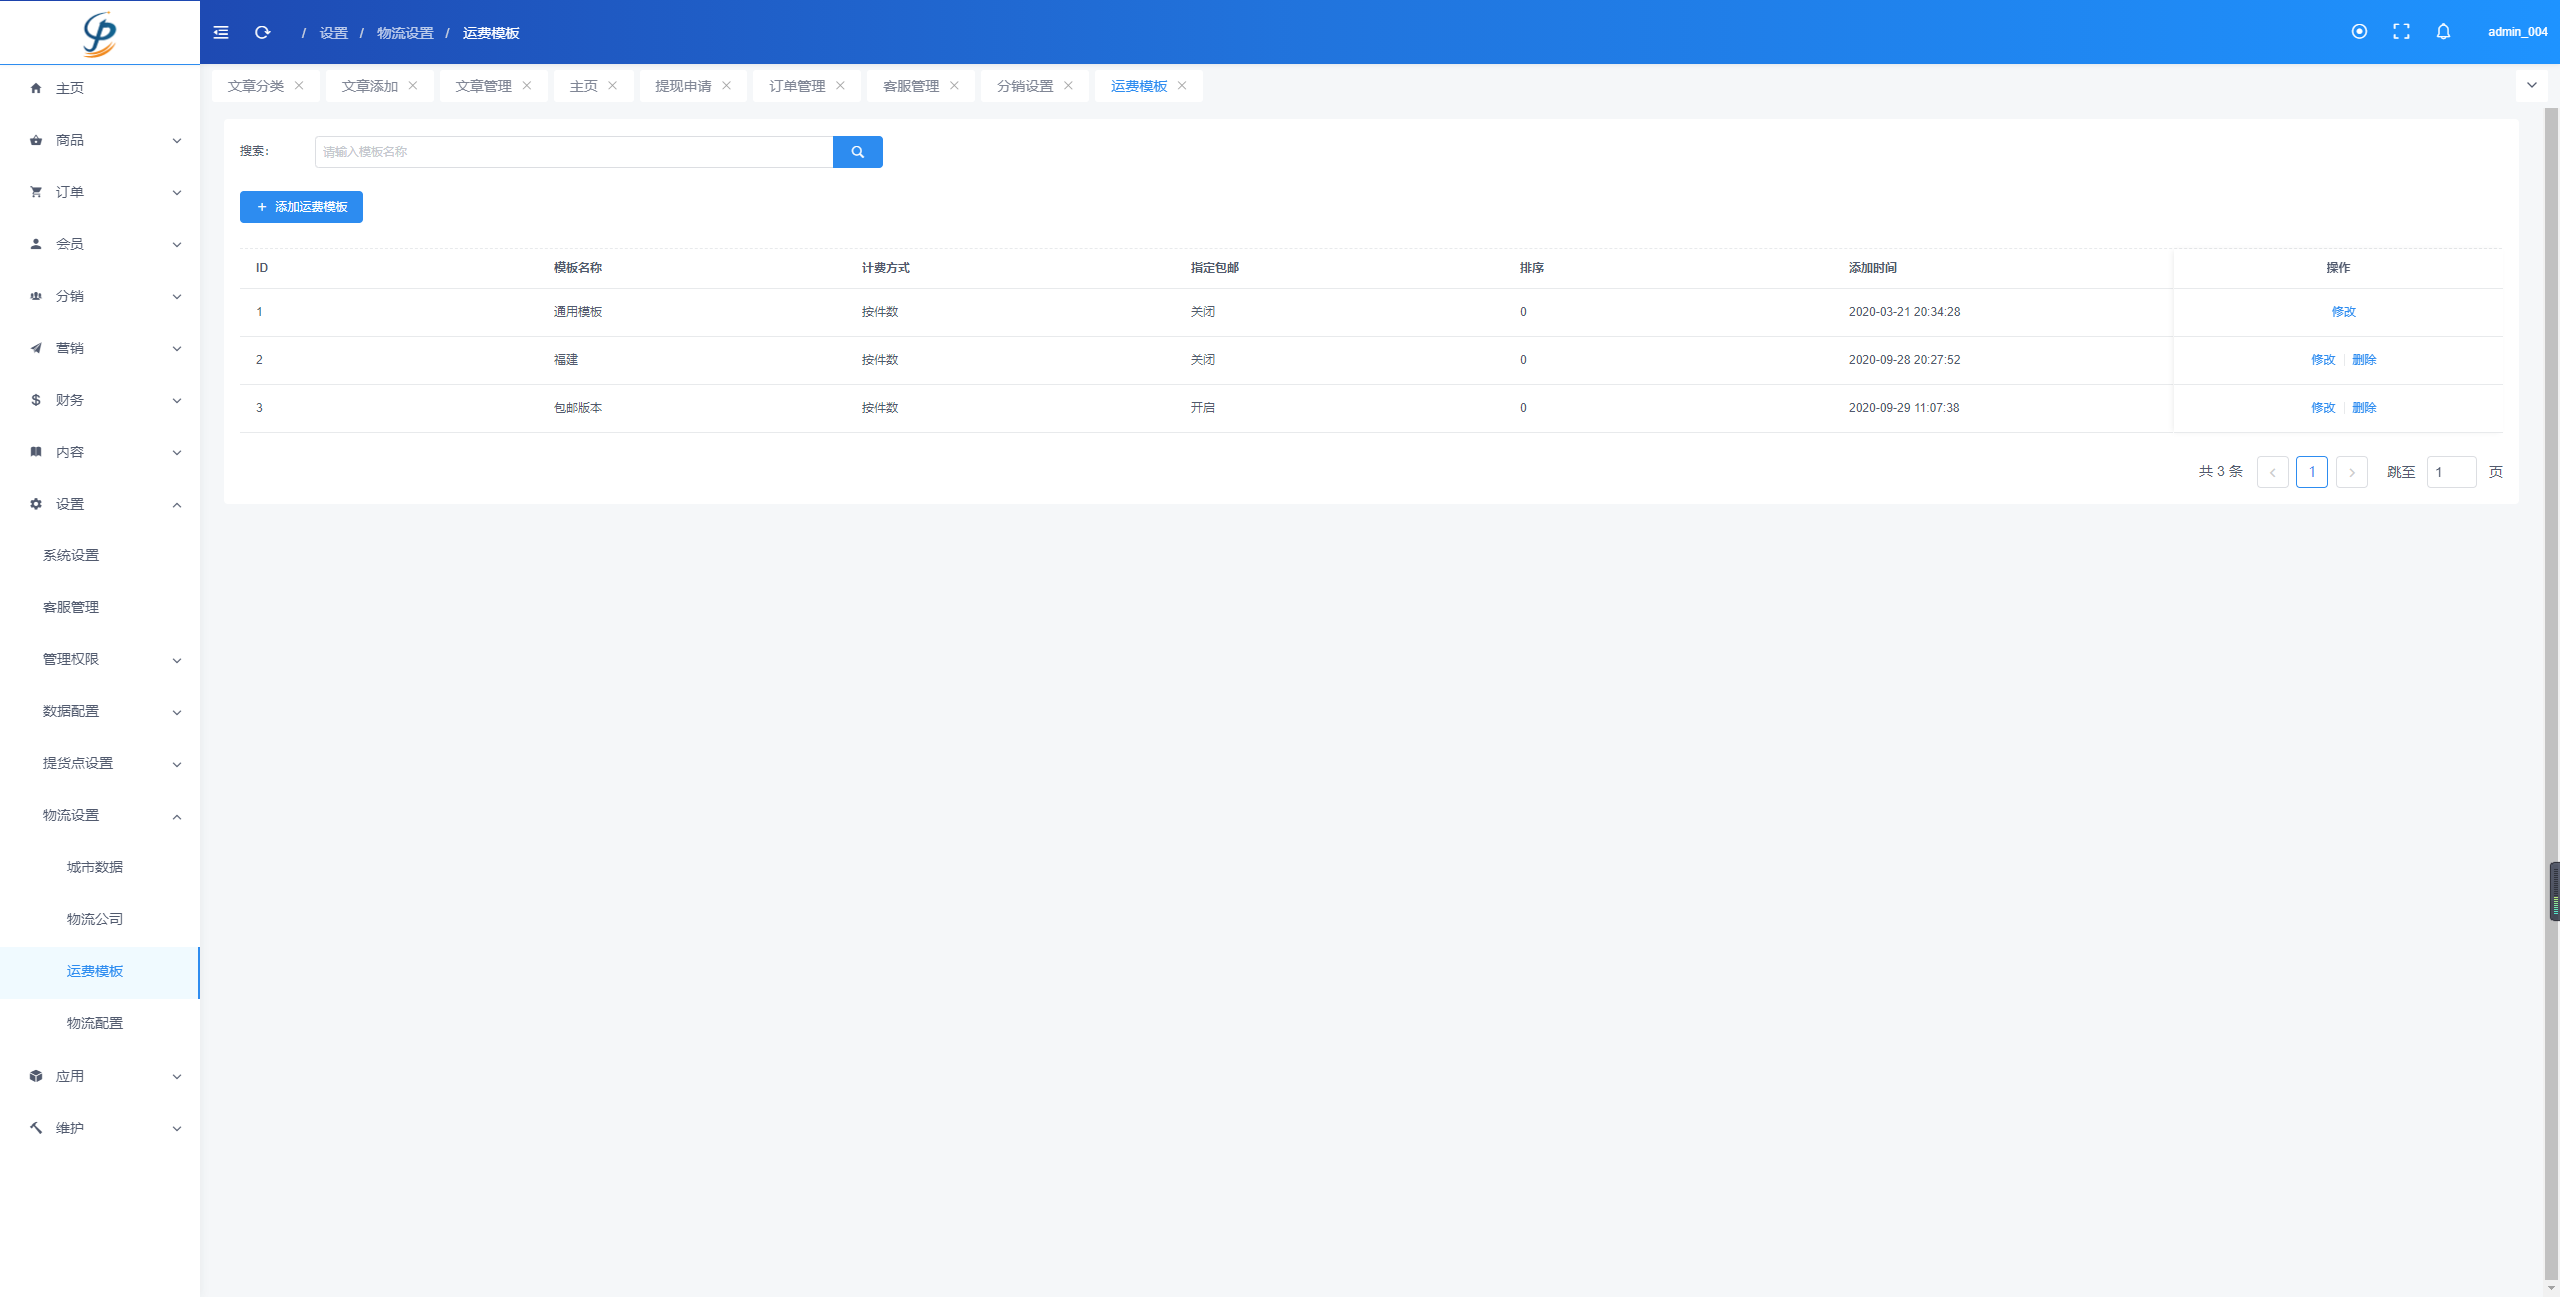Click 删除 for 福建 row

(2363, 360)
